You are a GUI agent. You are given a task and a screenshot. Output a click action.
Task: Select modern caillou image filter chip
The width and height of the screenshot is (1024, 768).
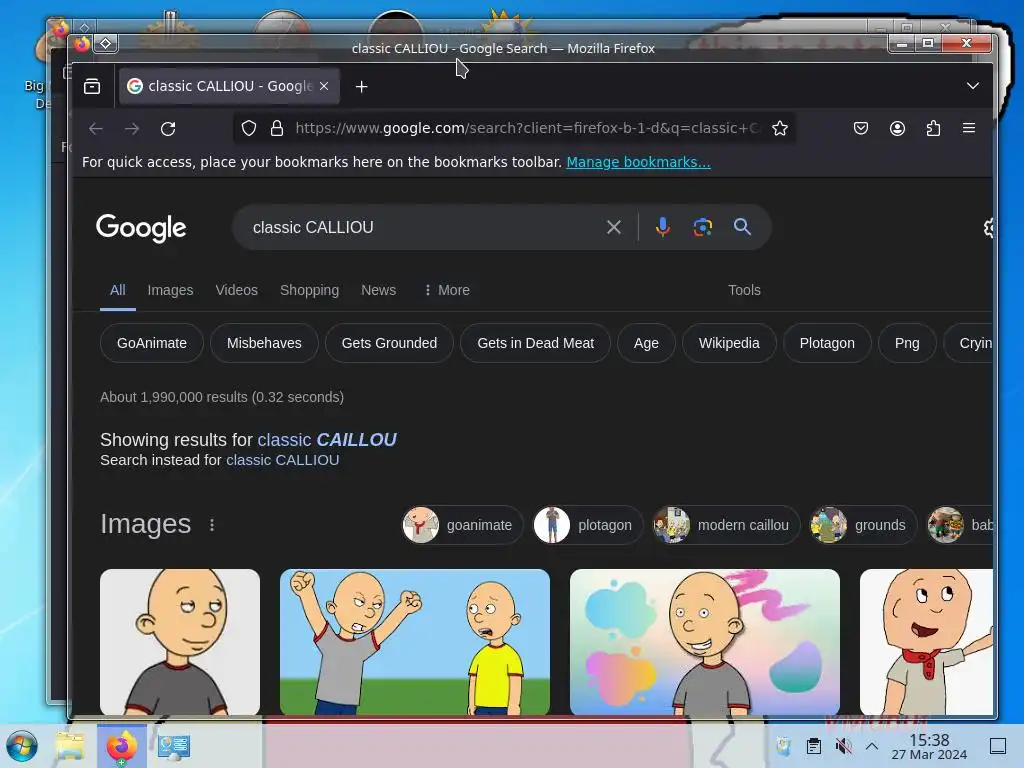726,525
